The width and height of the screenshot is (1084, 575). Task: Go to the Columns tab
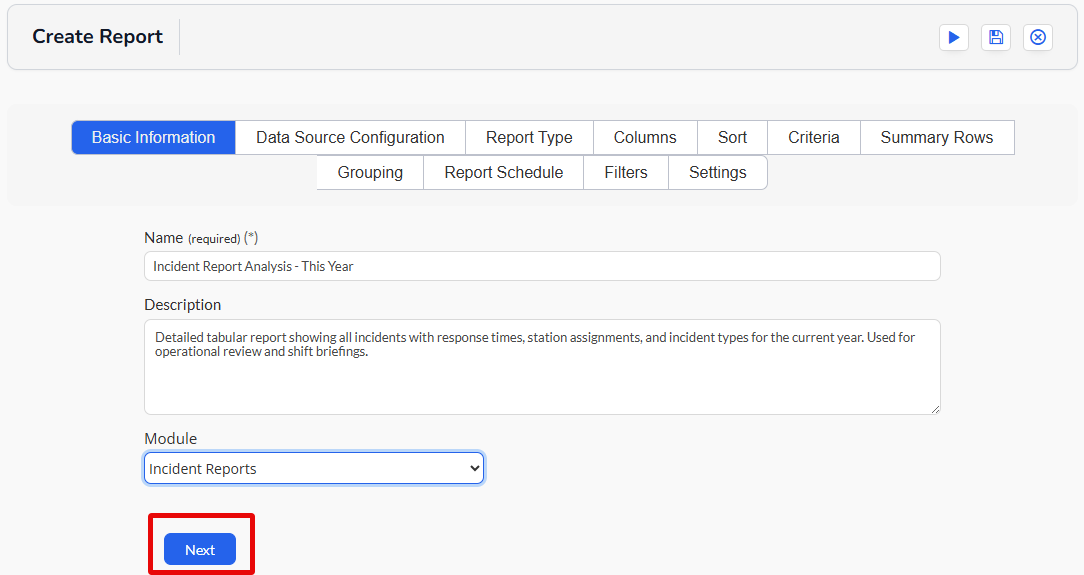pos(645,138)
